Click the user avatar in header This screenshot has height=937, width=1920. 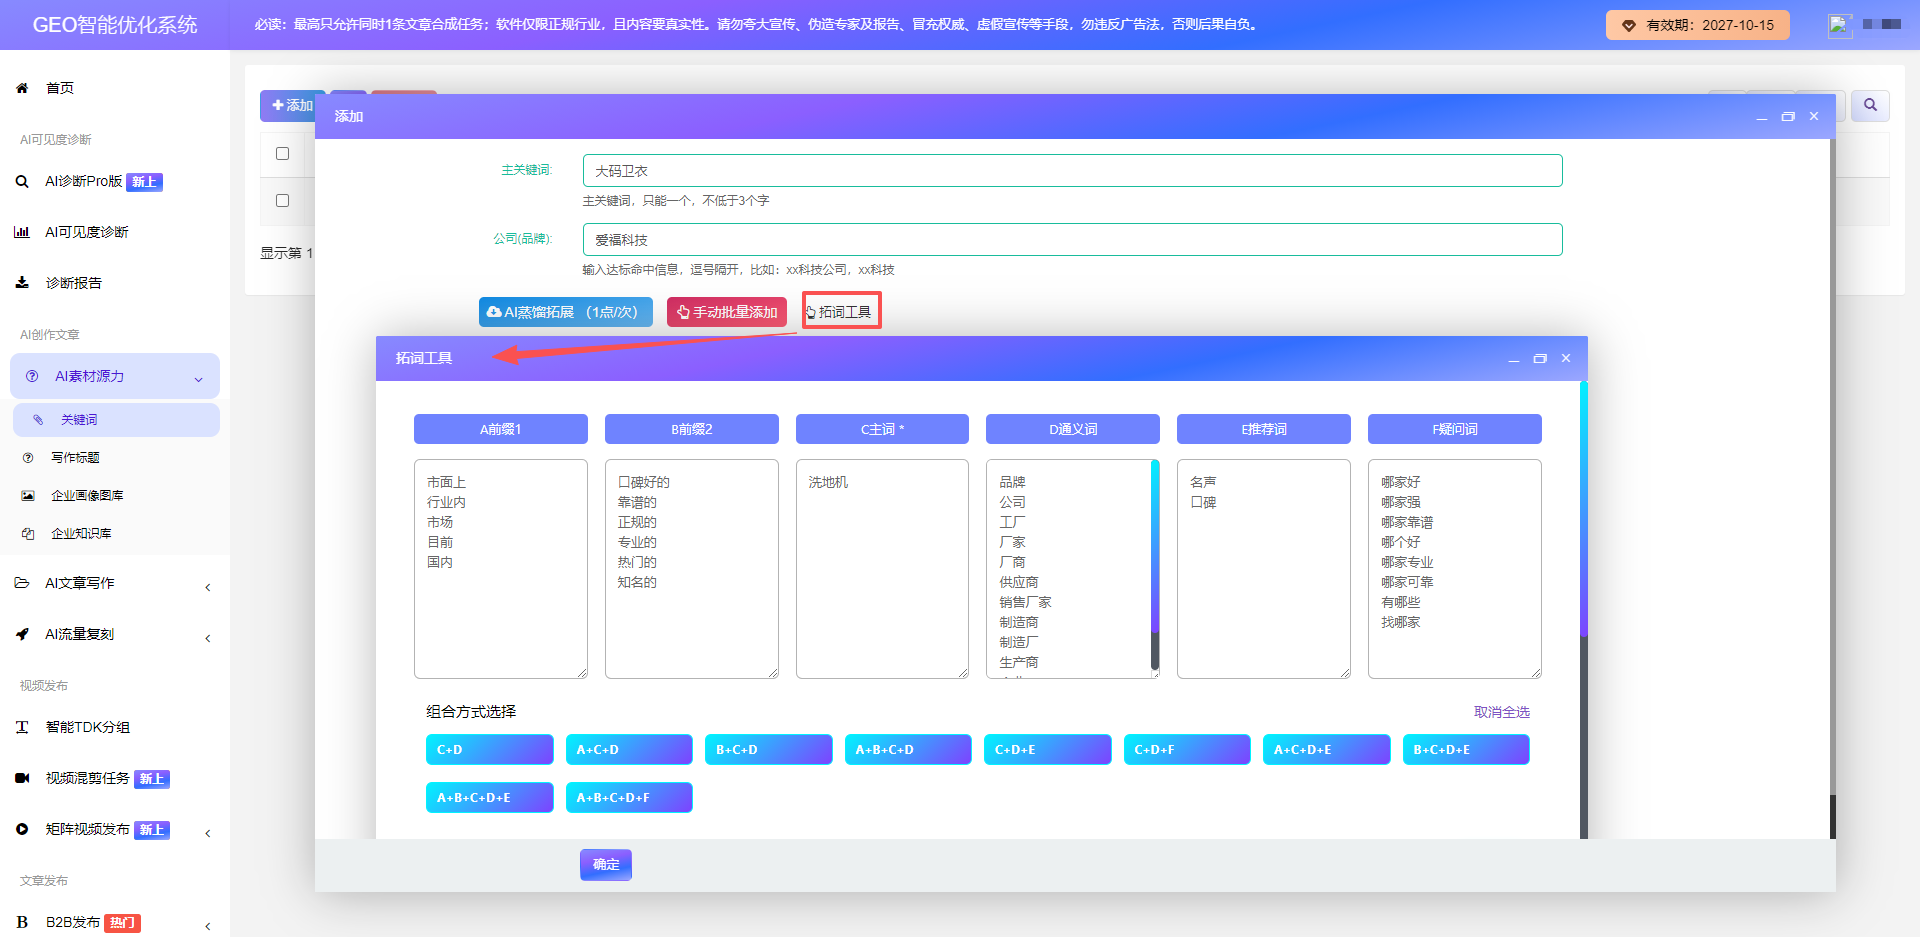tap(1840, 25)
